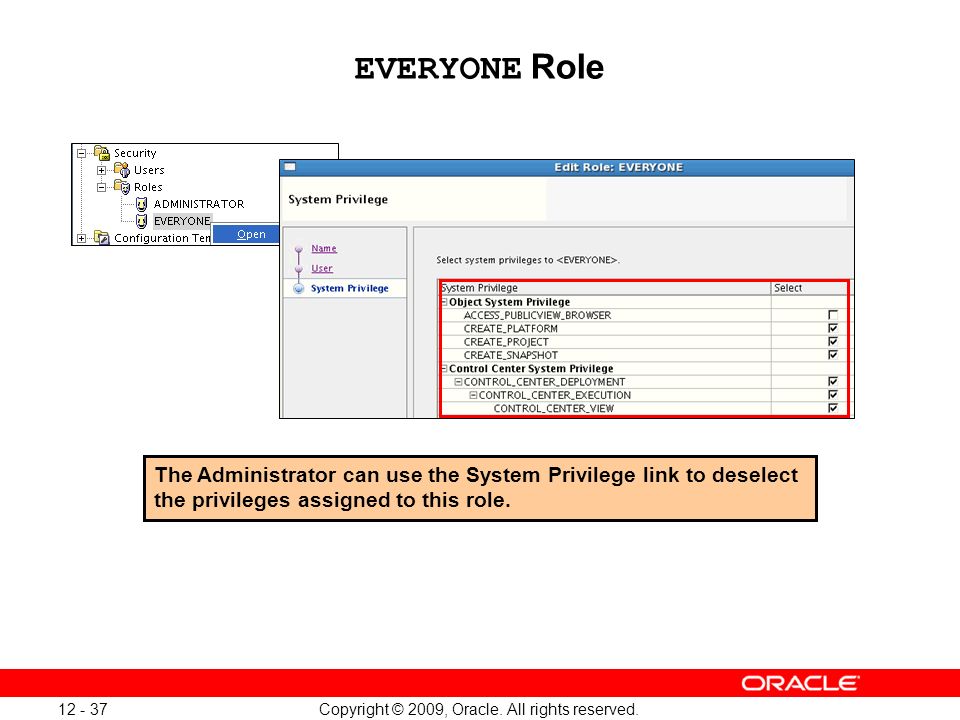Image resolution: width=960 pixels, height=720 pixels.
Task: Click the EVERYONE role mask icon
Action: pos(141,221)
